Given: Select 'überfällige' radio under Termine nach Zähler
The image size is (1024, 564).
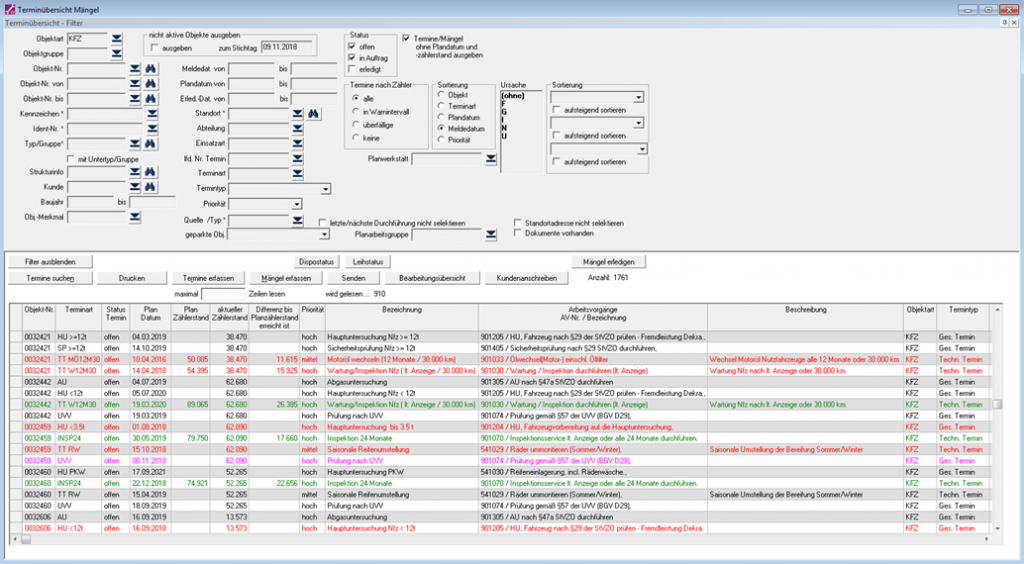Looking at the screenshot, I should (356, 124).
